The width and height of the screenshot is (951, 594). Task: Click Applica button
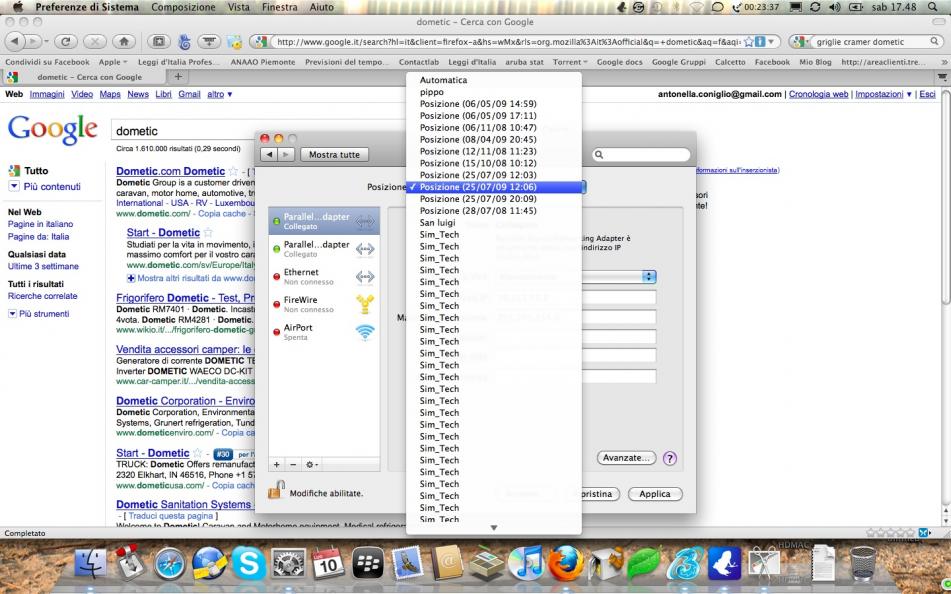(x=655, y=494)
